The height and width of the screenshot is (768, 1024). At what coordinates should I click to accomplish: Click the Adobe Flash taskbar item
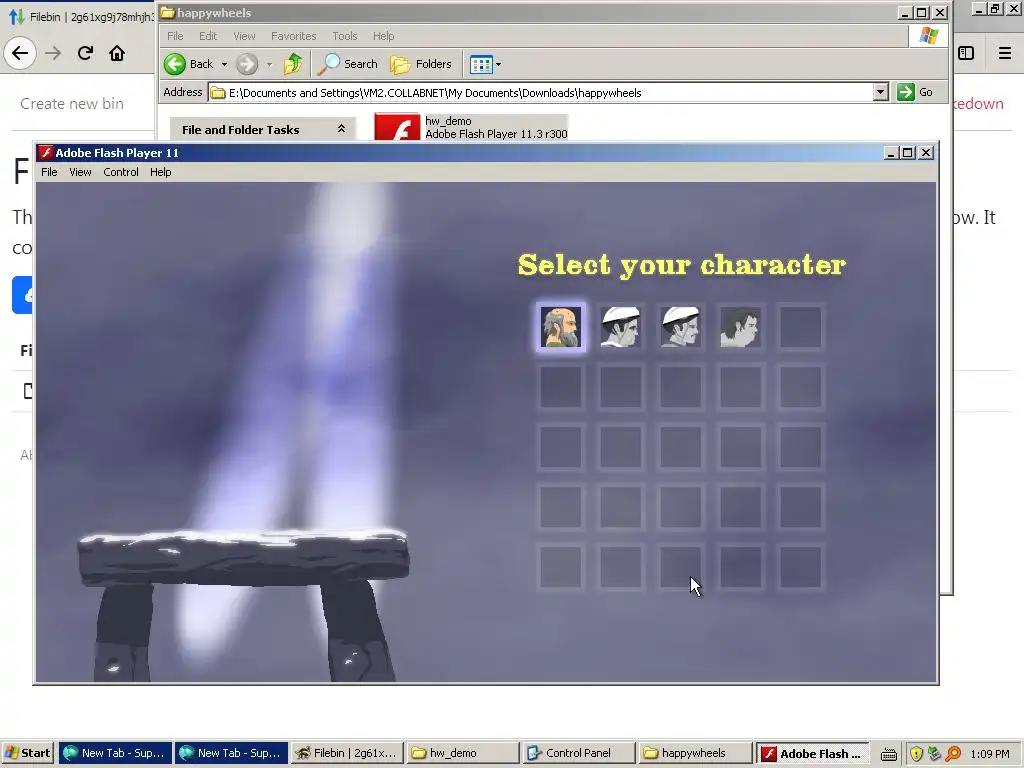tap(812, 753)
